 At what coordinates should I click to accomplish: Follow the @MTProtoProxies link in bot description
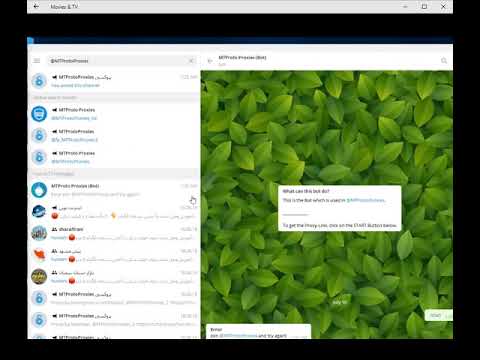[x=365, y=200]
